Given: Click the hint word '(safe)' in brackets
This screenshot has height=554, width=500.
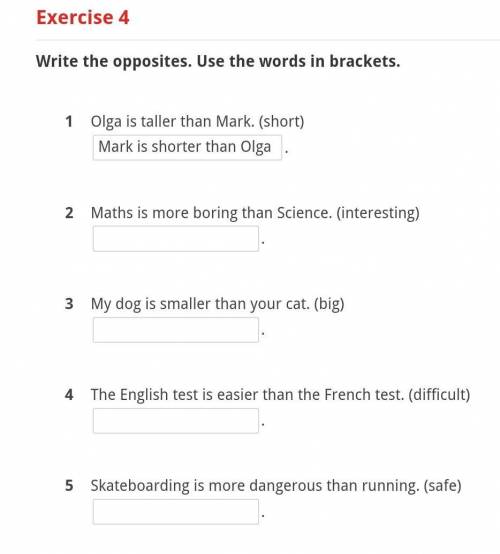Looking at the screenshot, I should (442, 486).
